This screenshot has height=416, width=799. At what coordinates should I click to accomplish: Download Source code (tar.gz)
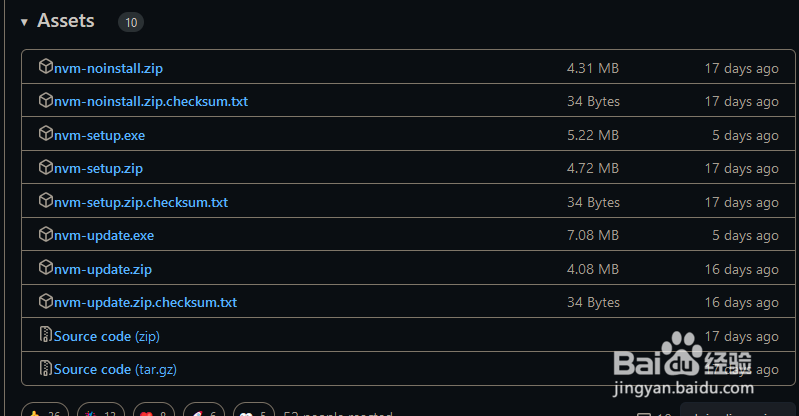115,370
